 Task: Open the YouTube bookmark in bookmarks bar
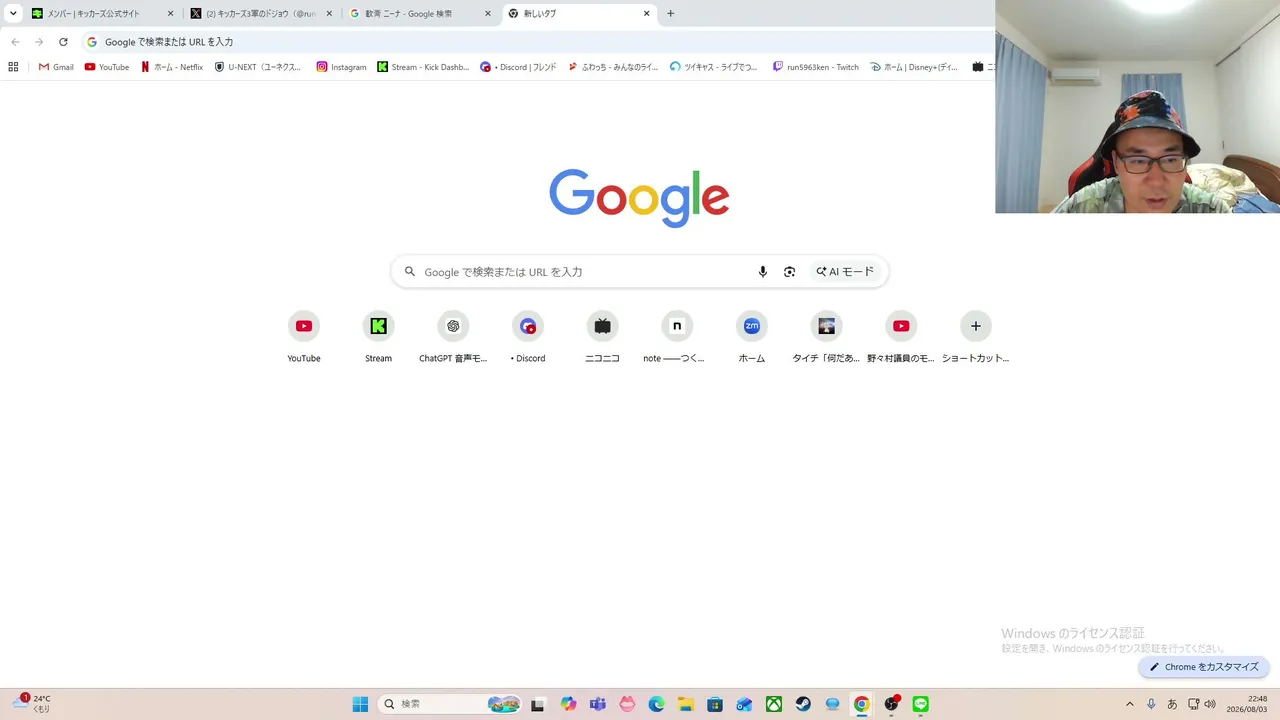pos(107,67)
